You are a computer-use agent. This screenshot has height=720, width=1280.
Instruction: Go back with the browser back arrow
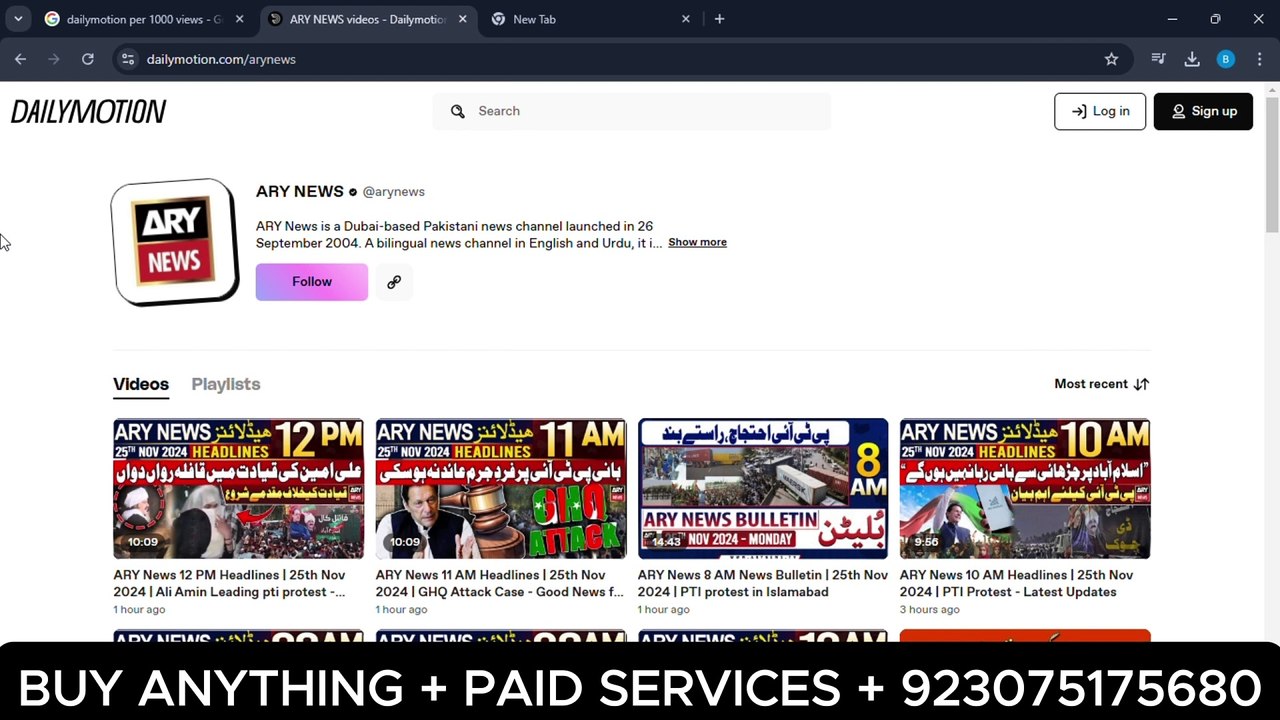[20, 59]
